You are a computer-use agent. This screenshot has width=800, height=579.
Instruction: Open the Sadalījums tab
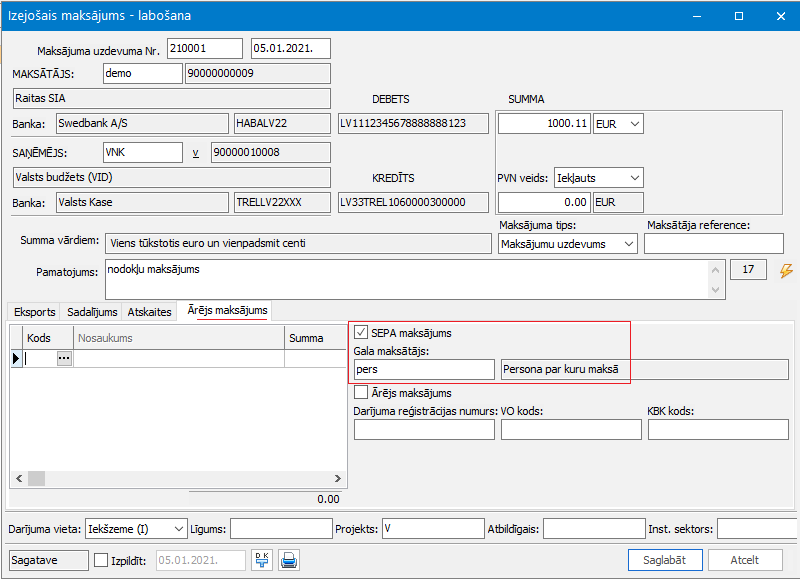tap(93, 312)
